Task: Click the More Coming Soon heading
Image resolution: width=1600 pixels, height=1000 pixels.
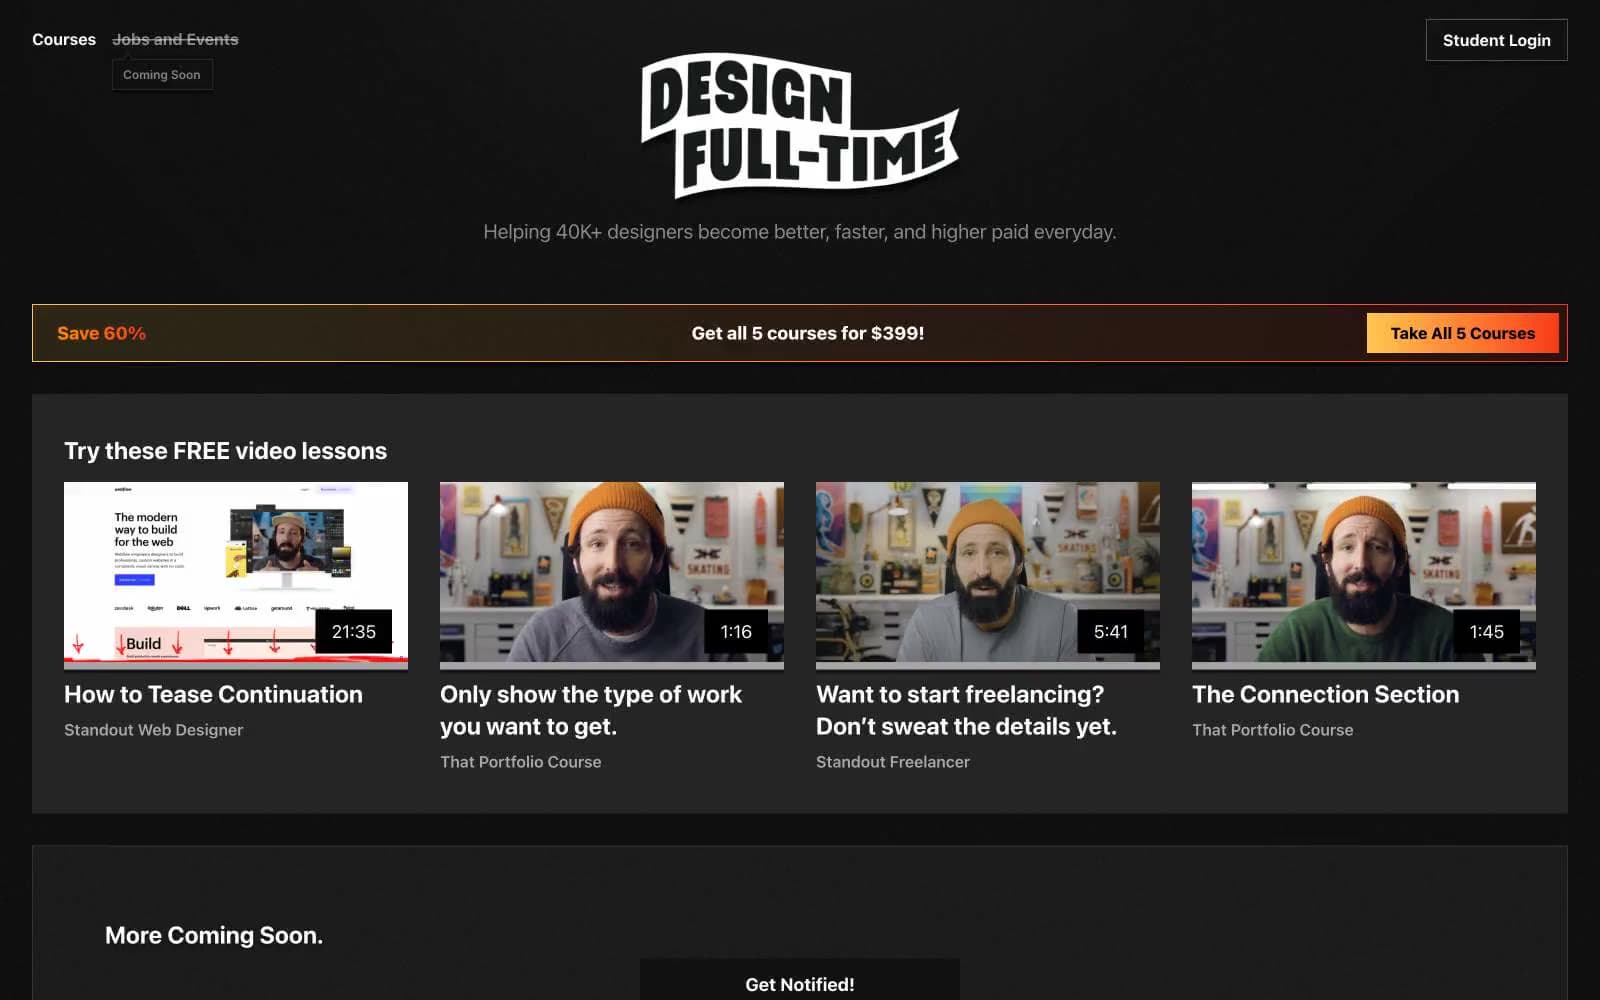Action: [x=214, y=935]
